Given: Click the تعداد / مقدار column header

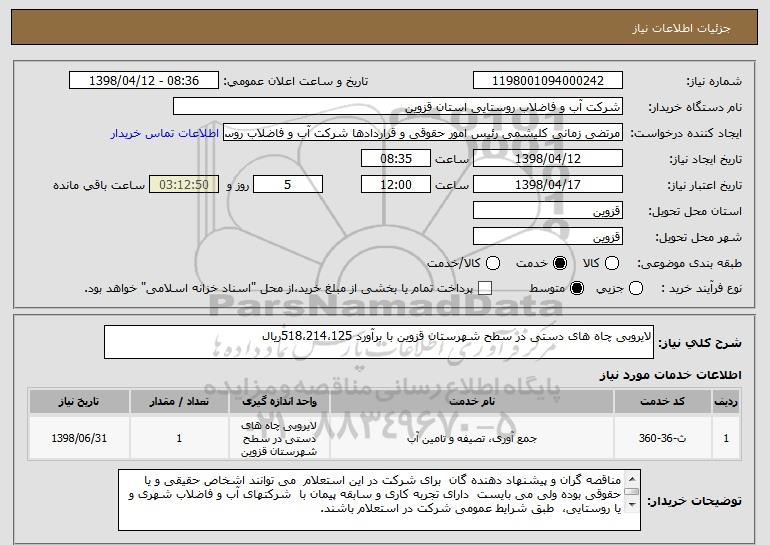Looking at the screenshot, I should 179,402.
